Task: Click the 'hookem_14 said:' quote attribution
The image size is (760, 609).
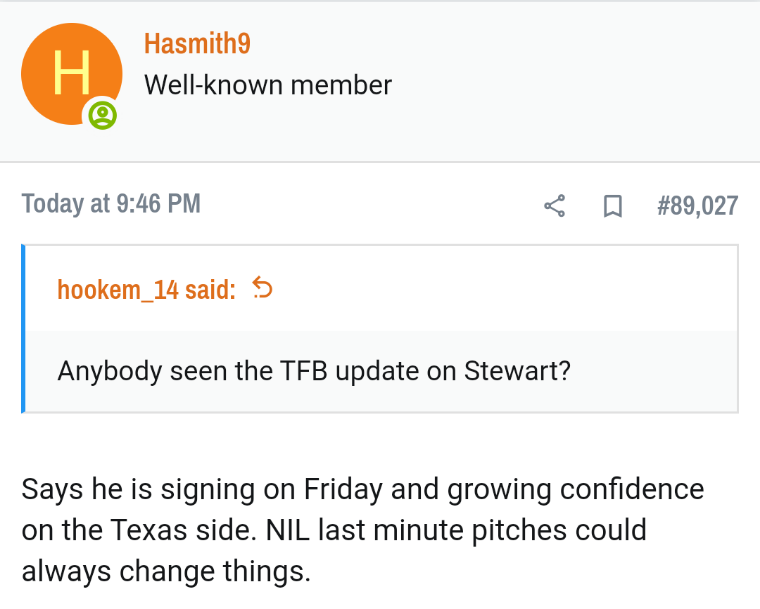Action: (x=147, y=290)
